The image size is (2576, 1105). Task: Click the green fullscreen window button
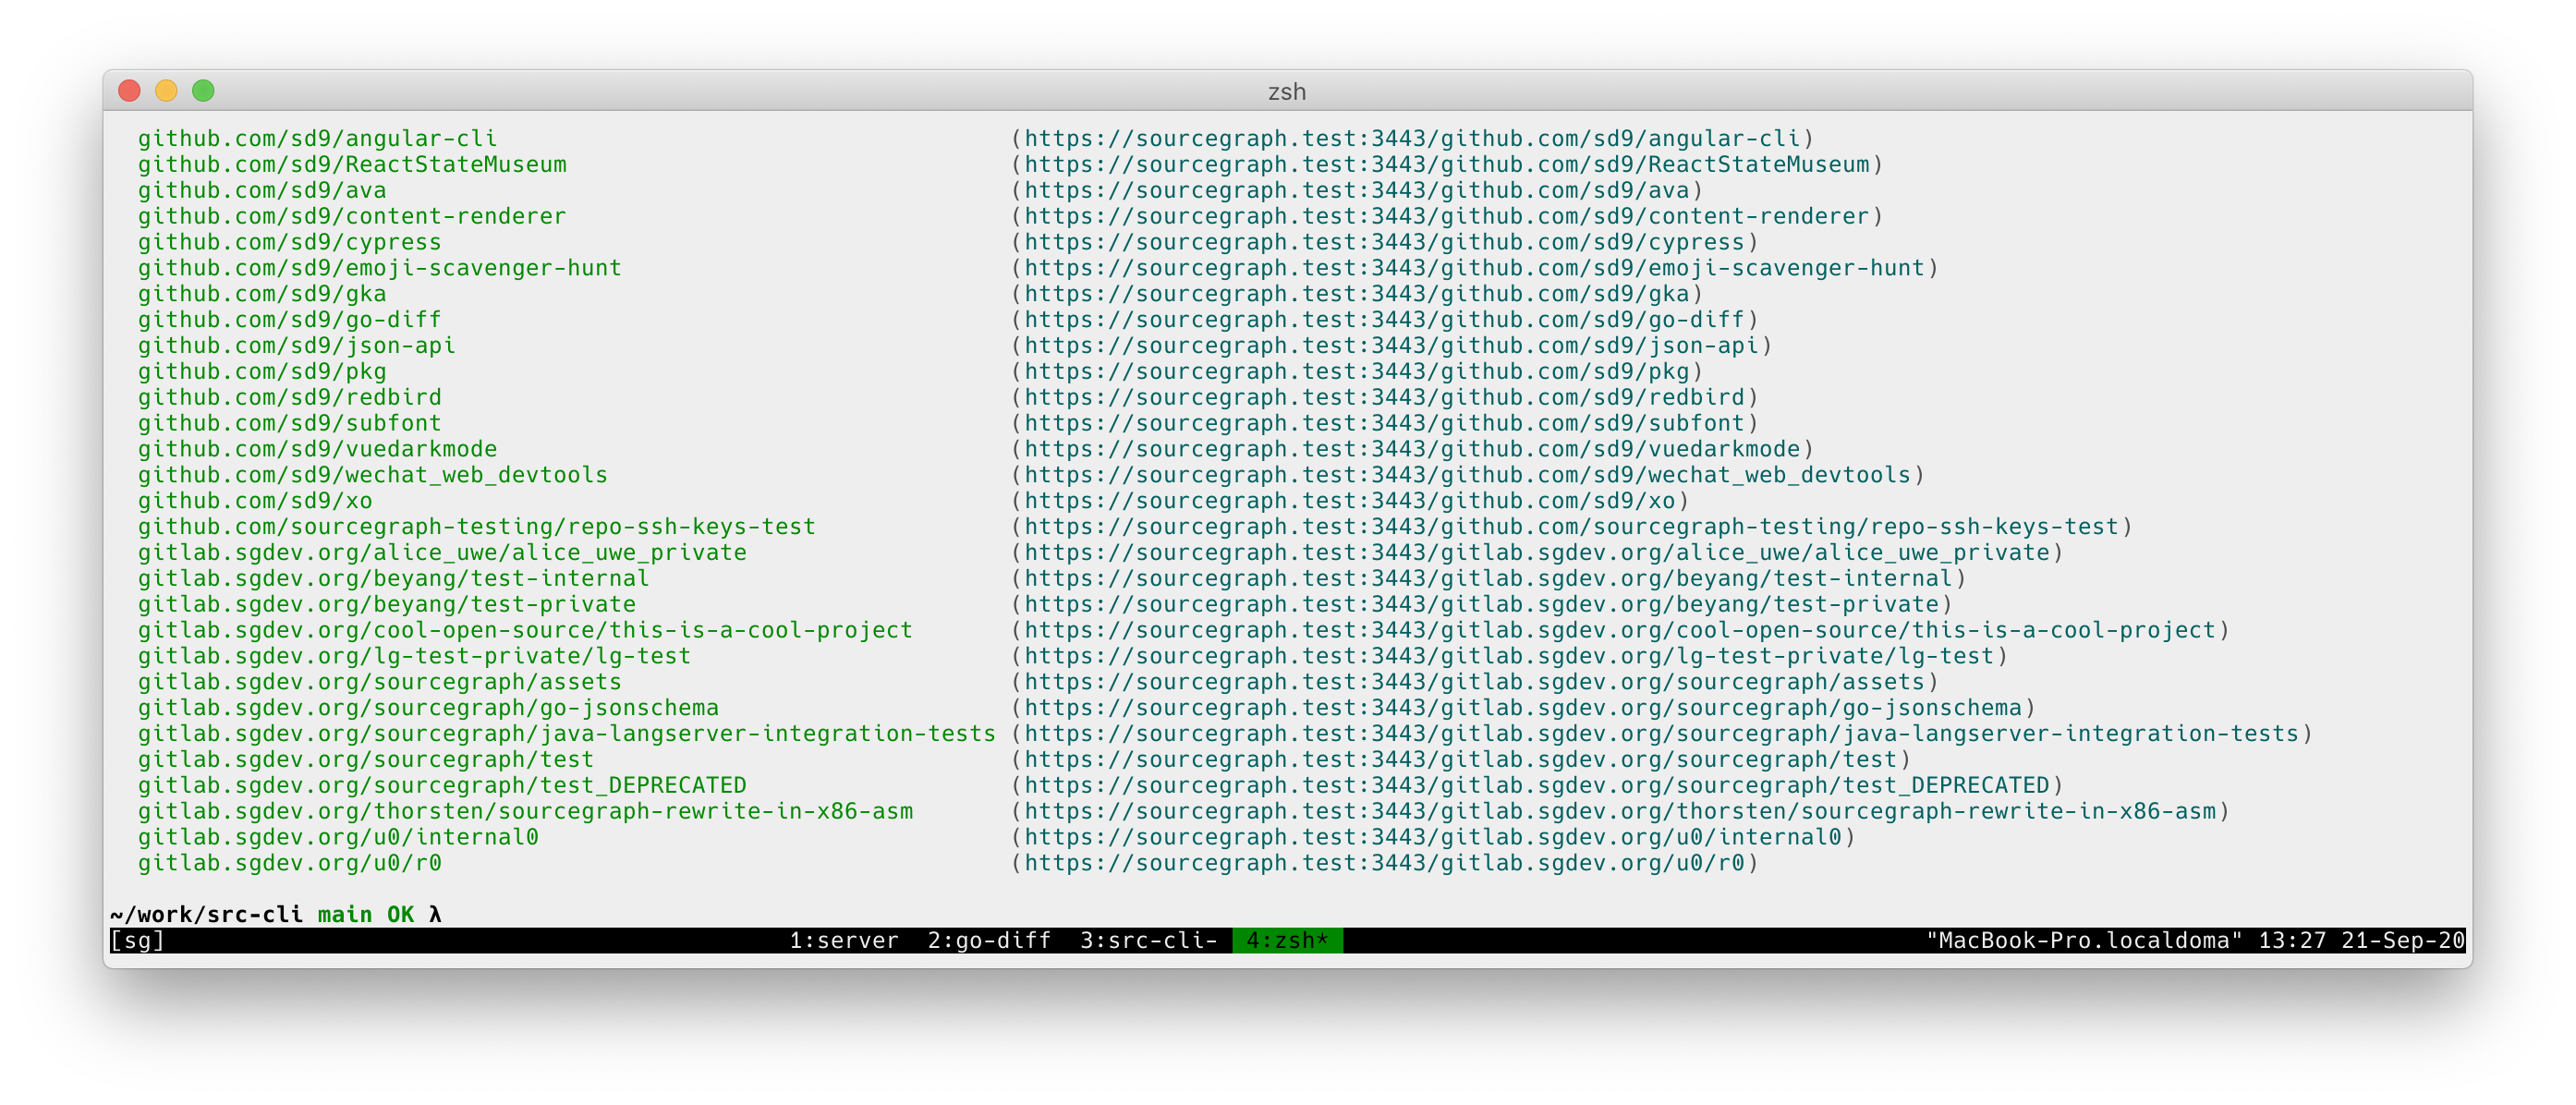click(x=203, y=91)
